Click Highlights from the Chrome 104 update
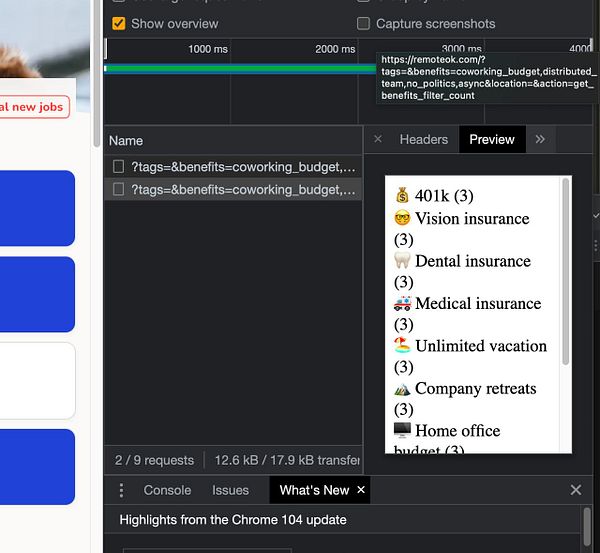 tap(233, 520)
